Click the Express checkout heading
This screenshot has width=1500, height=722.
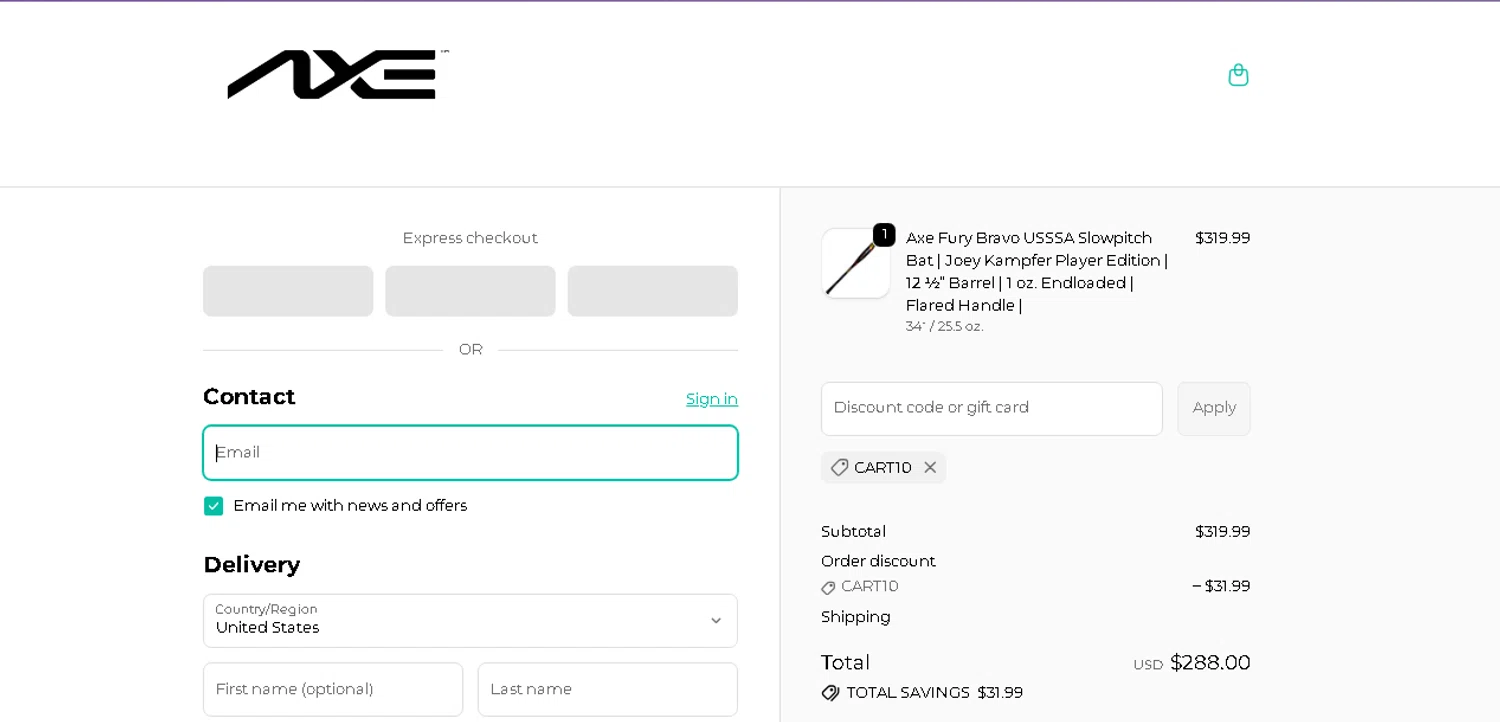pyautogui.click(x=470, y=238)
